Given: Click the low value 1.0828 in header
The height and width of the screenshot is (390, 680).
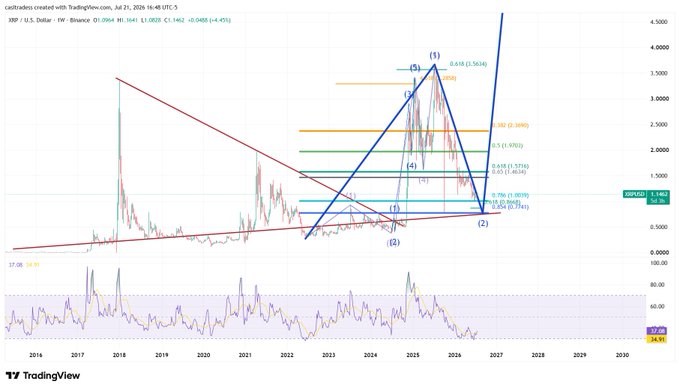Looking at the screenshot, I should point(154,20).
